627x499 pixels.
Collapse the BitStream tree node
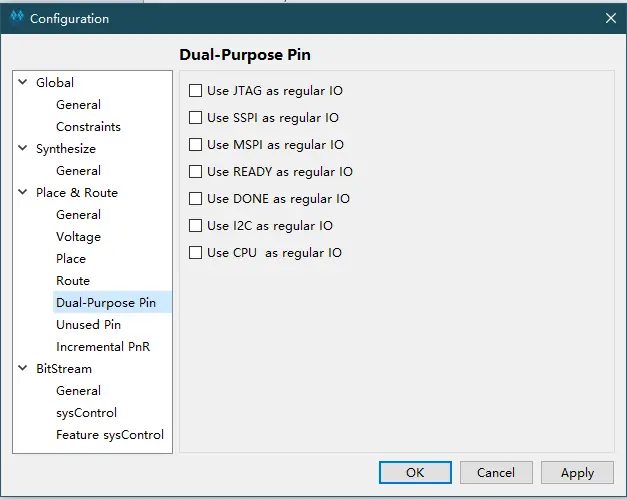click(23, 368)
